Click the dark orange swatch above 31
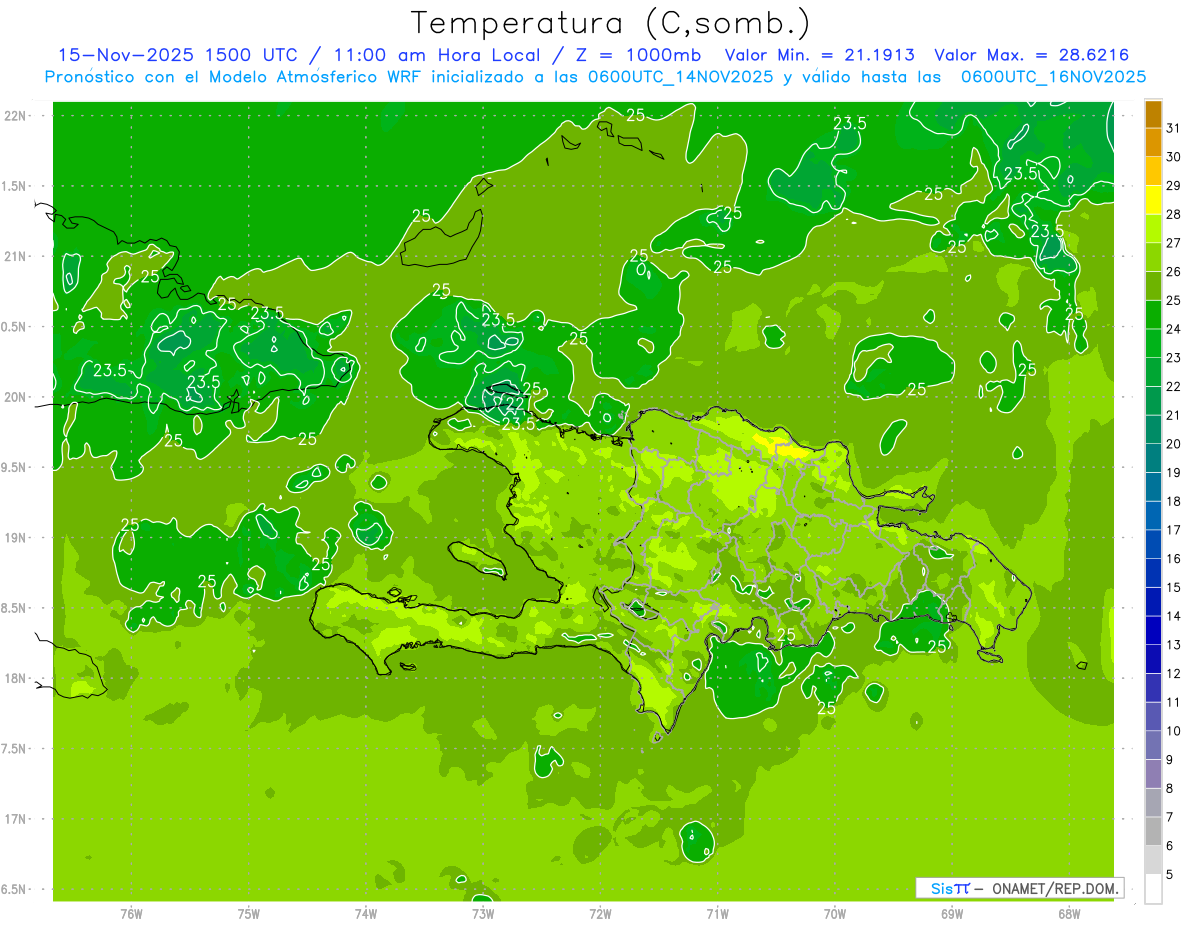Viewport: 1200px width, 927px height. click(x=1153, y=114)
